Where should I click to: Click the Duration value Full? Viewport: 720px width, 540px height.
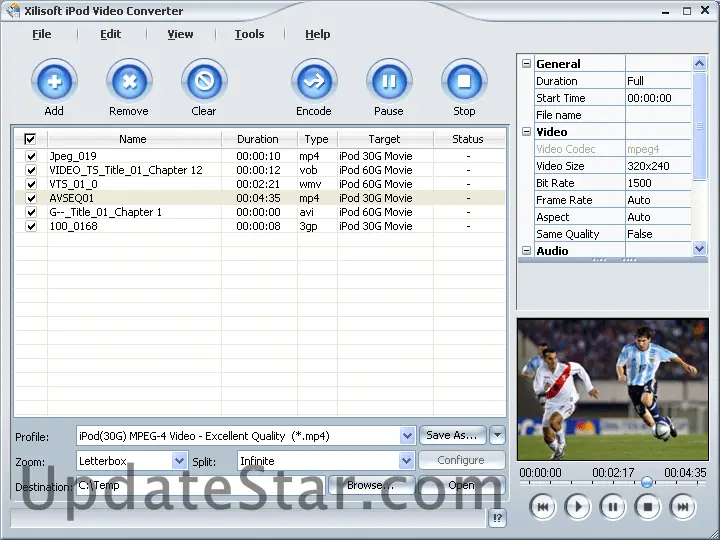coord(636,81)
